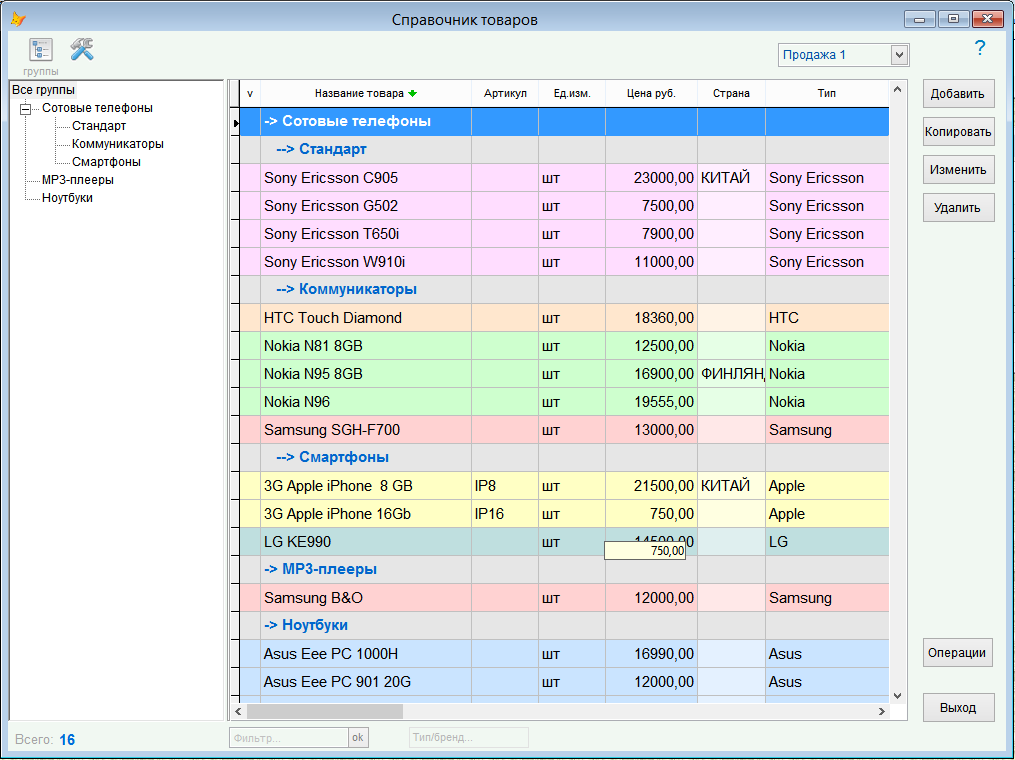Select the 3G Apple iPhone 16Gb row
Viewport: 1015px width, 760px height.
click(x=564, y=513)
